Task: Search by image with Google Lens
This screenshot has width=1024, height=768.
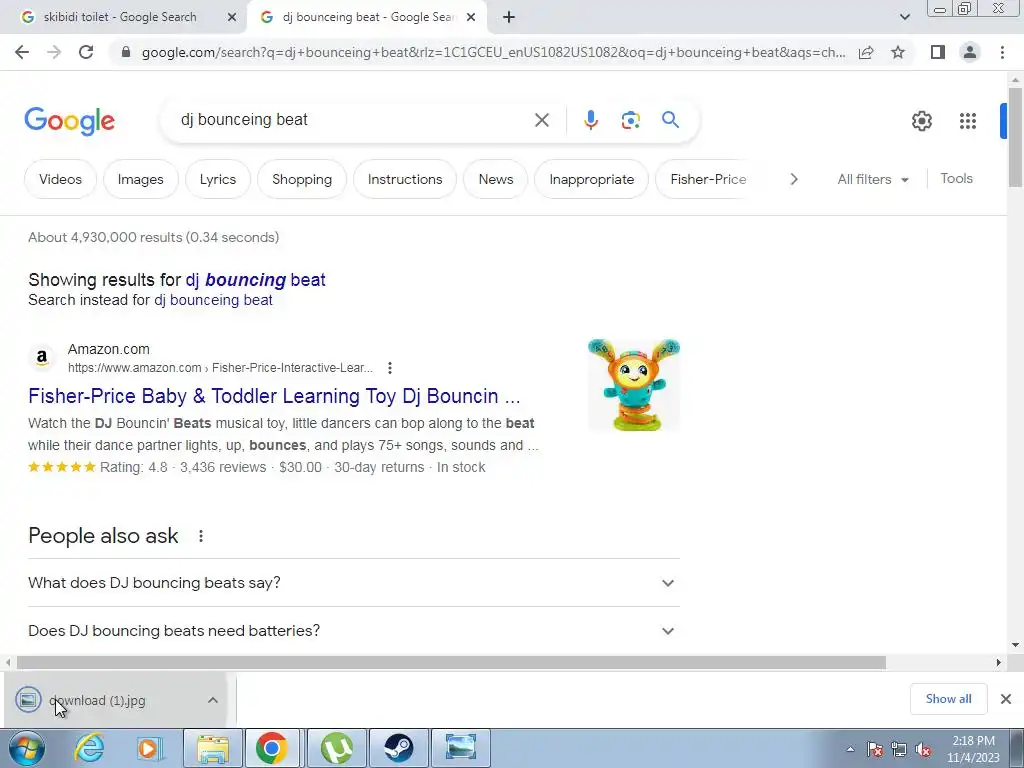Action: 630,120
